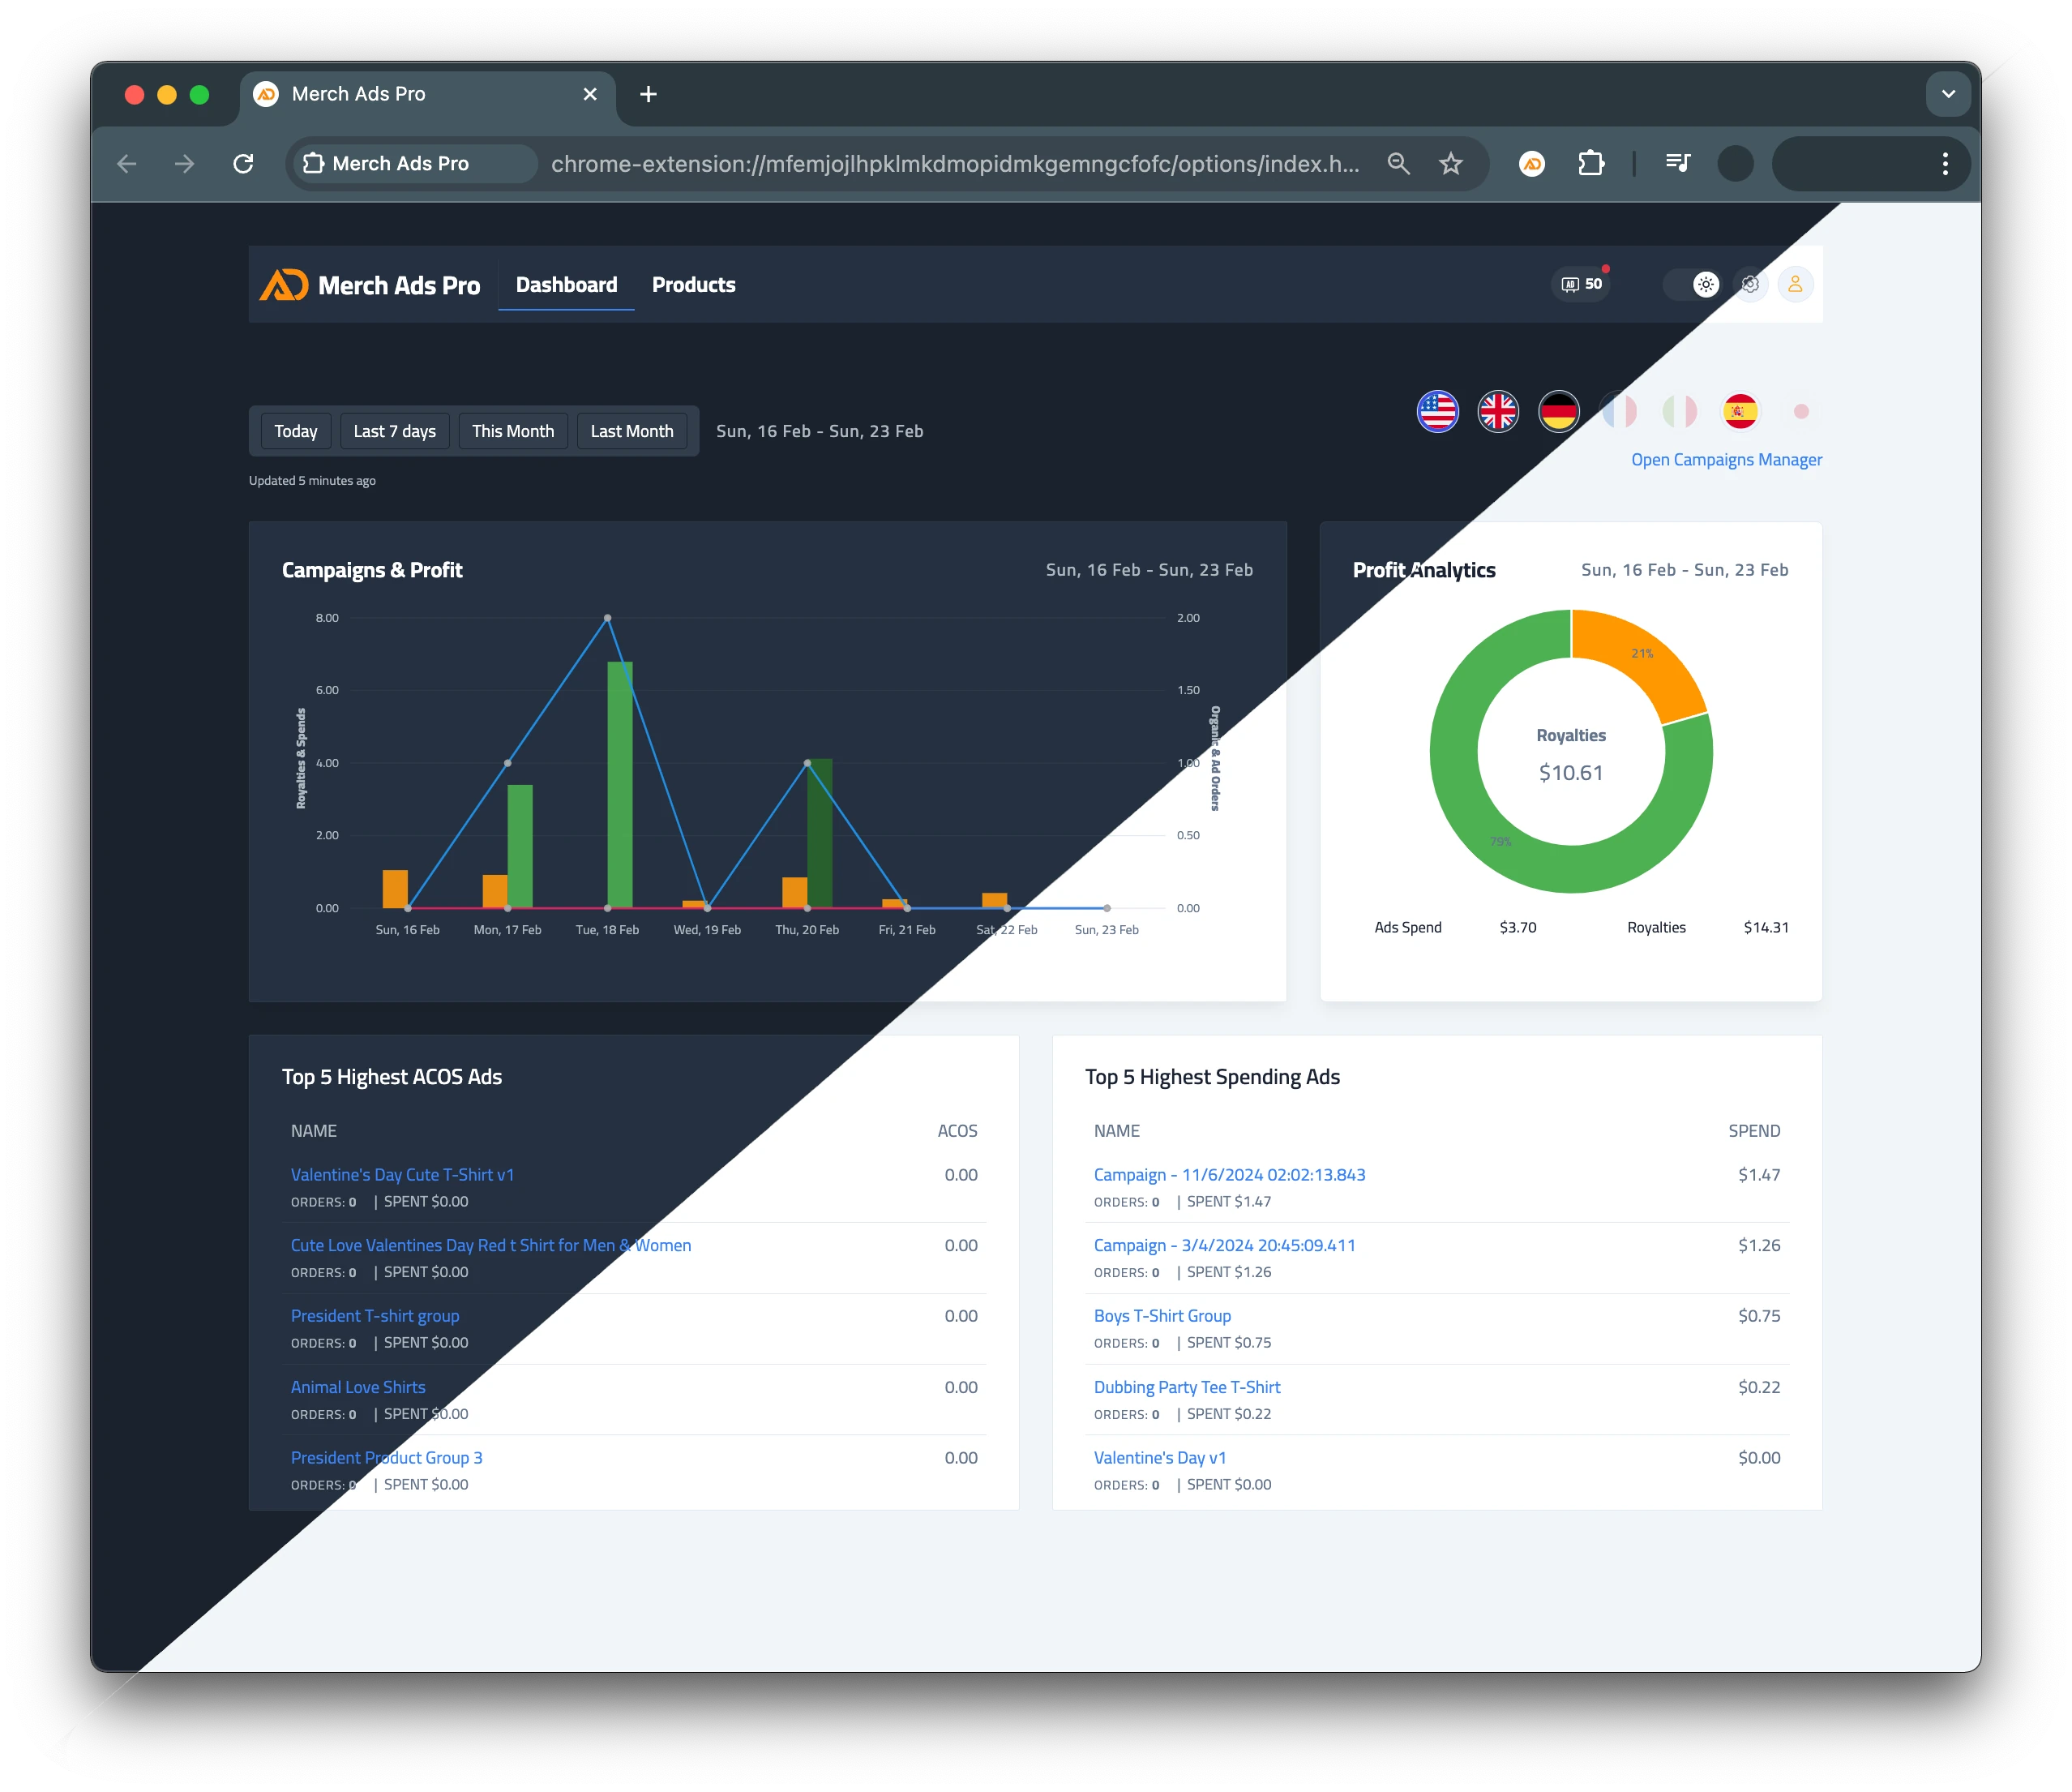Switch to the Products tab
This screenshot has width=2072, height=1792.
pos(693,285)
